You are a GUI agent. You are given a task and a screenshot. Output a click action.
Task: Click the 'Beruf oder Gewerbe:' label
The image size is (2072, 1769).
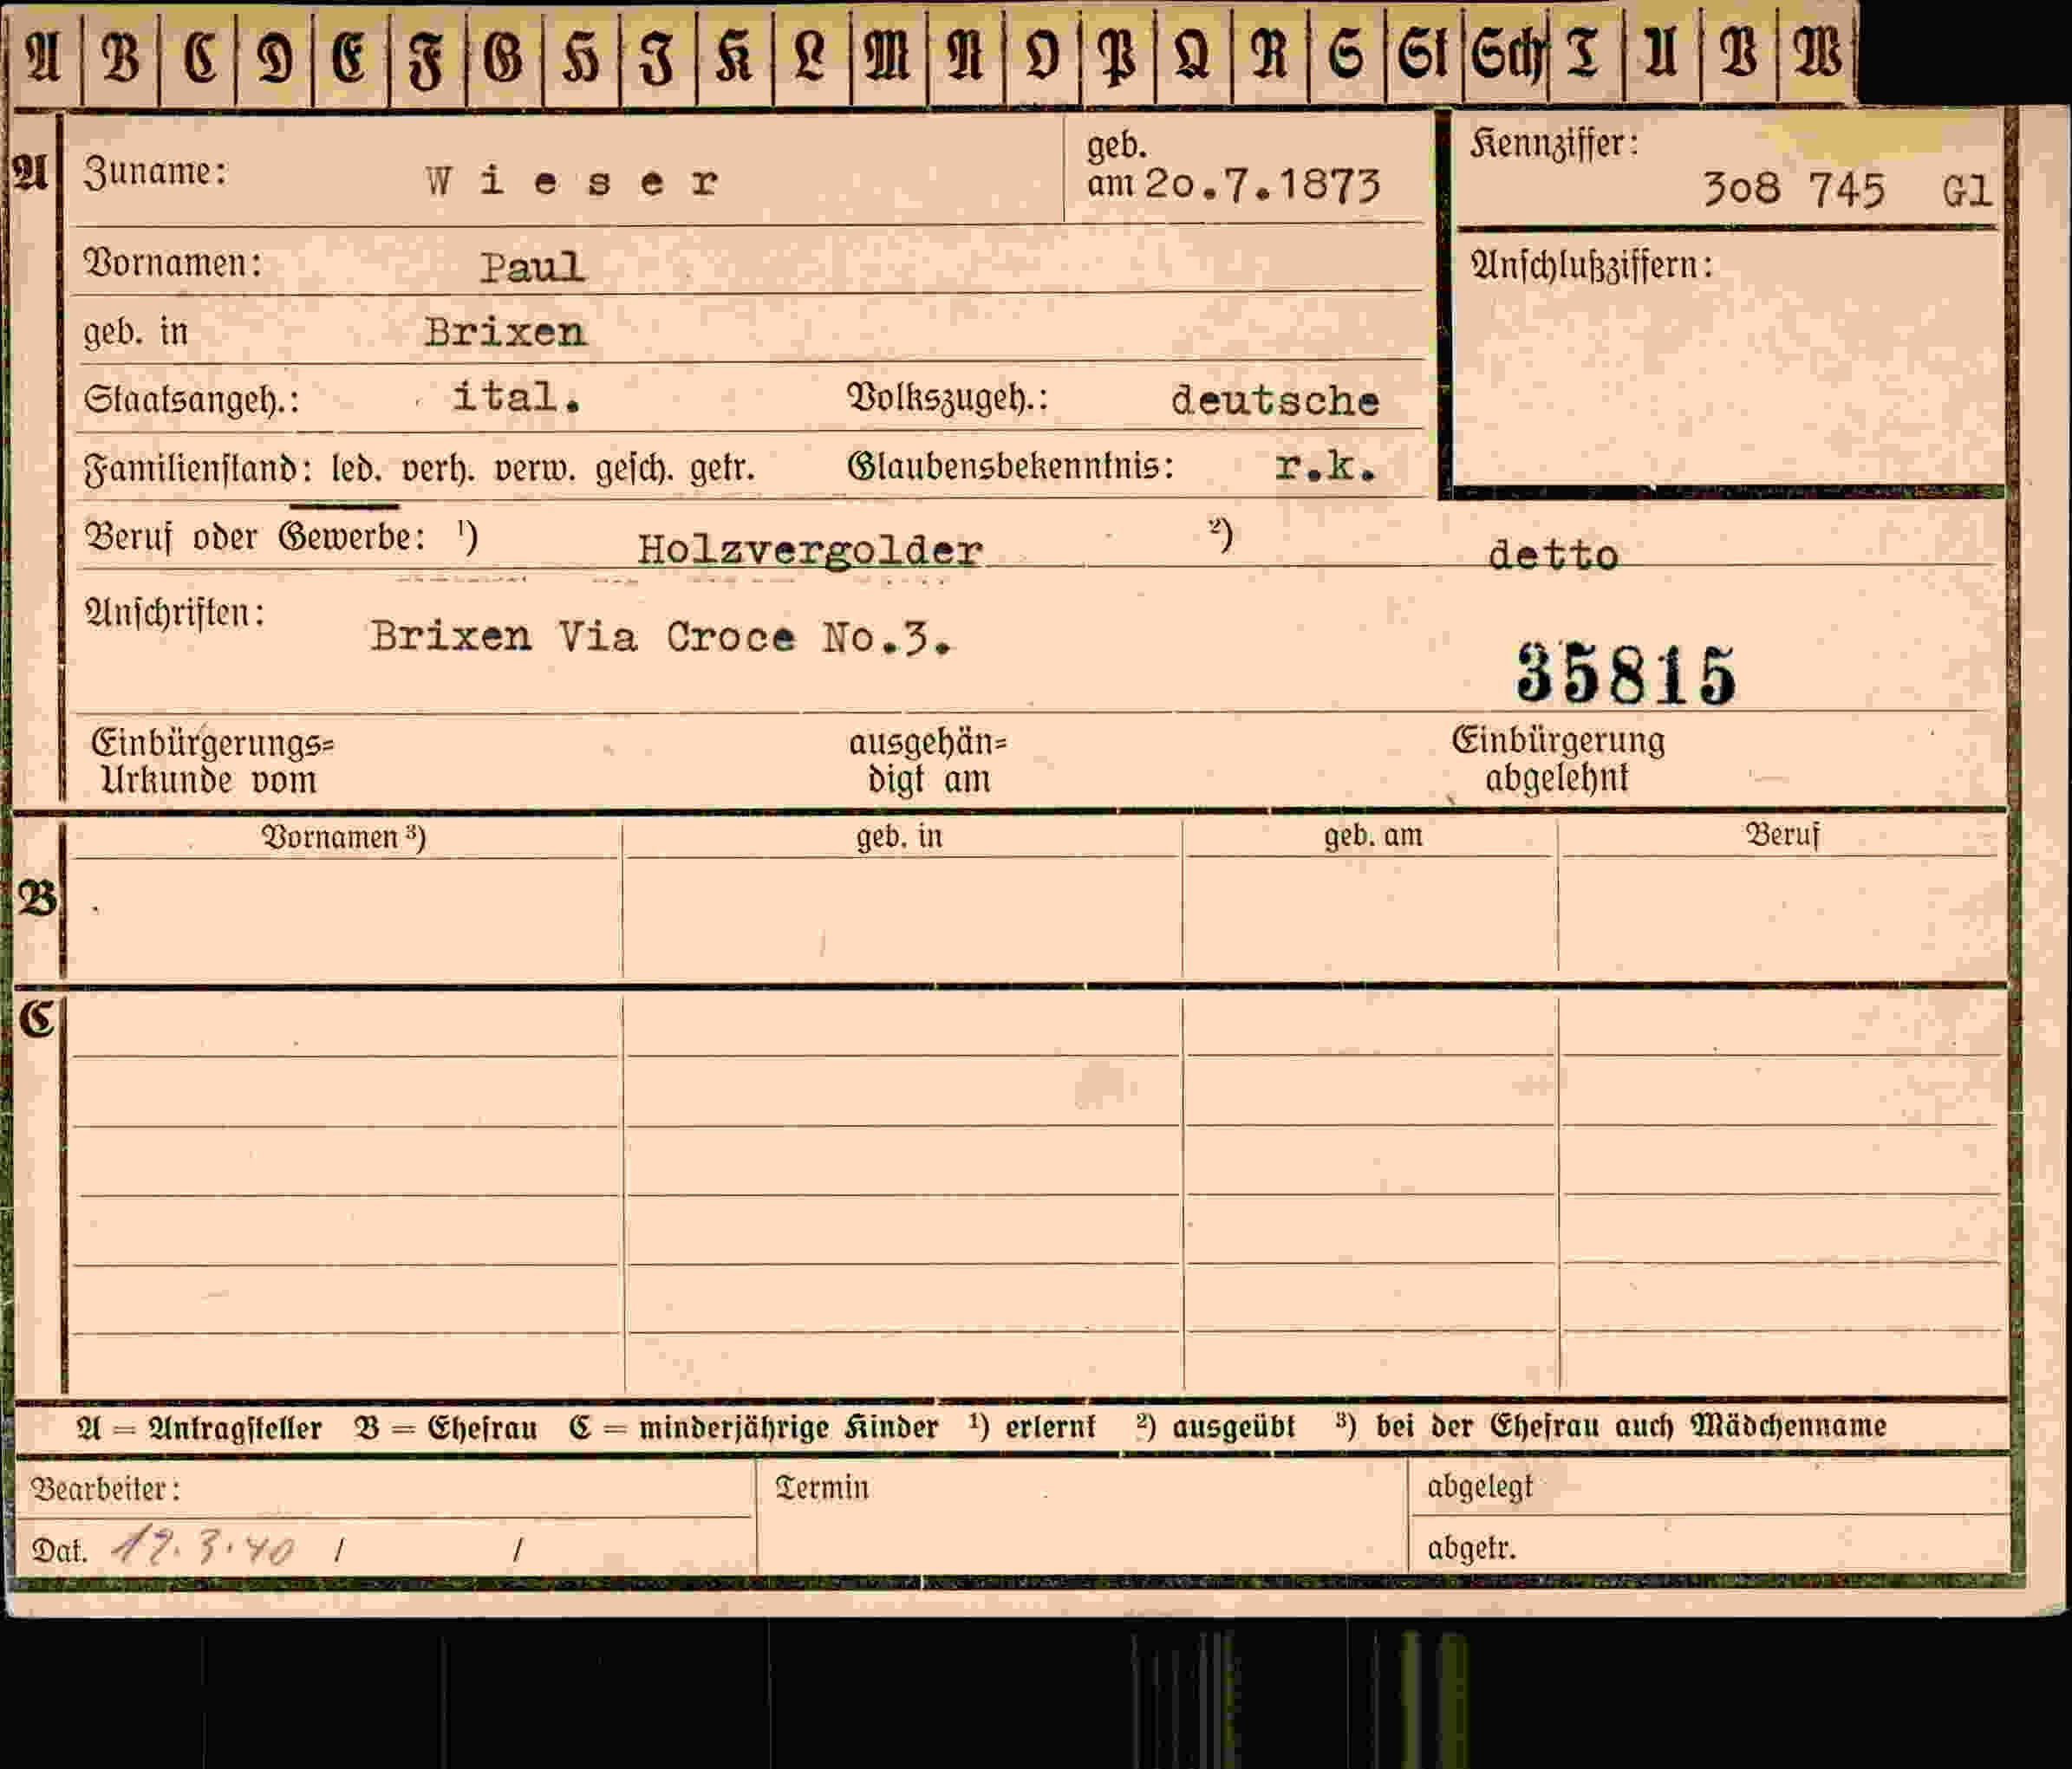[255, 537]
